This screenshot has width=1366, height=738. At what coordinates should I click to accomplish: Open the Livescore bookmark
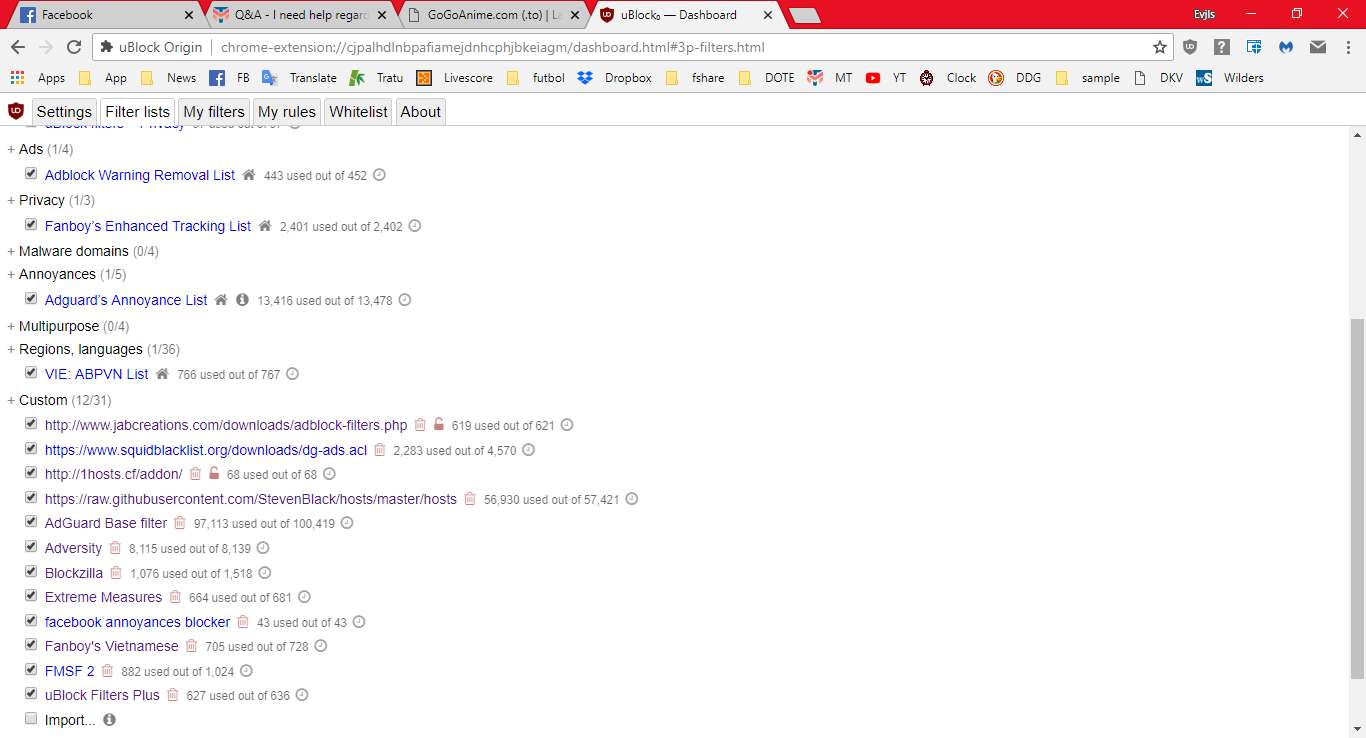tap(455, 78)
